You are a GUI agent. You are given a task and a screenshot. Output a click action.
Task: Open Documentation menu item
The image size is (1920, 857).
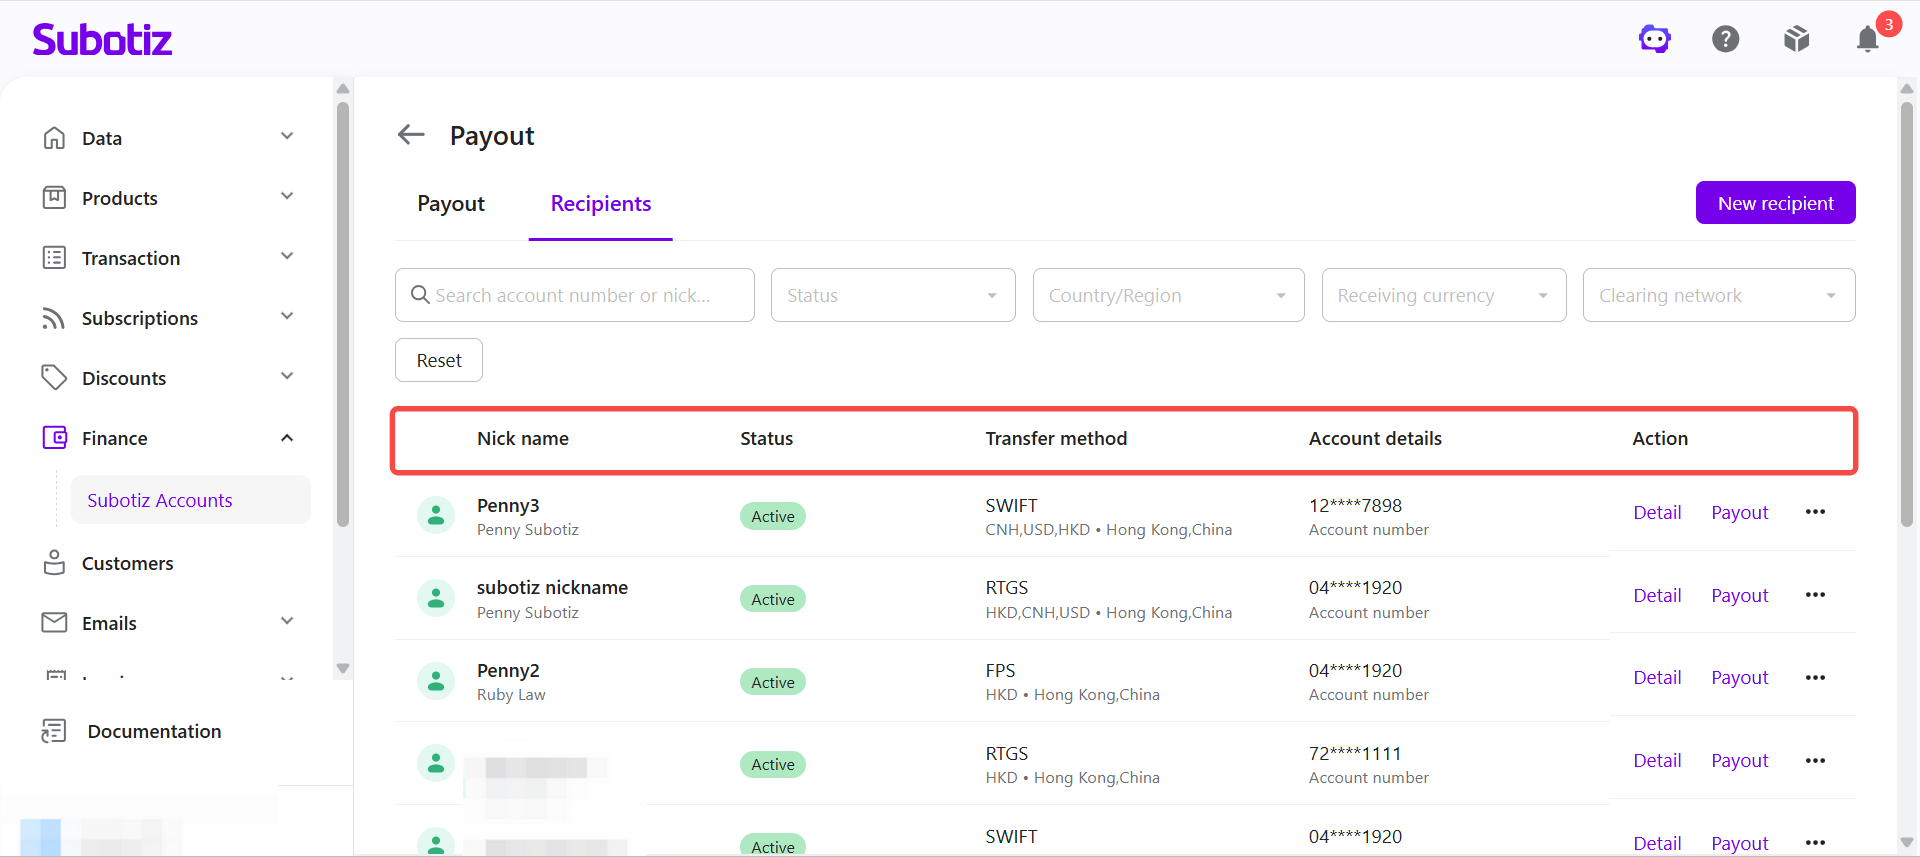pos(154,732)
